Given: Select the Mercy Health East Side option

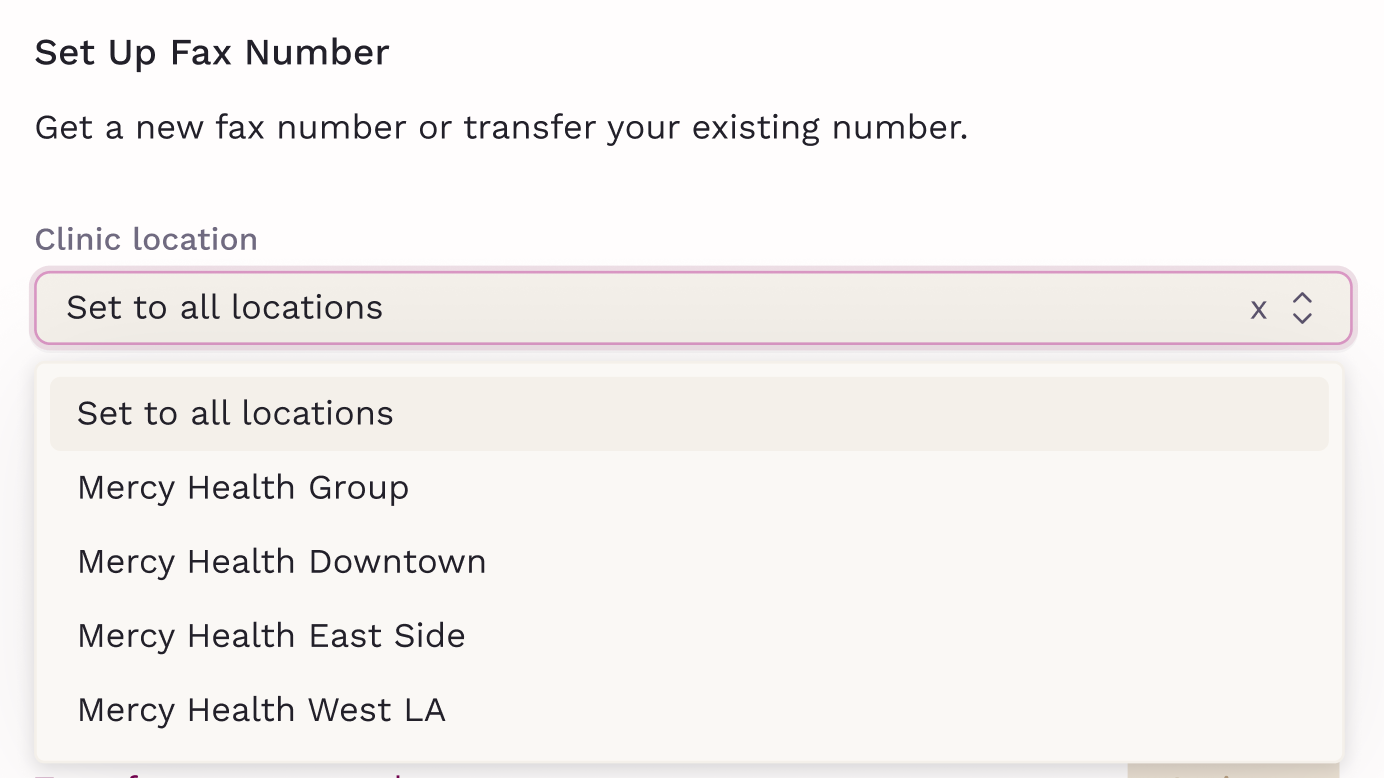Looking at the screenshot, I should (x=271, y=636).
